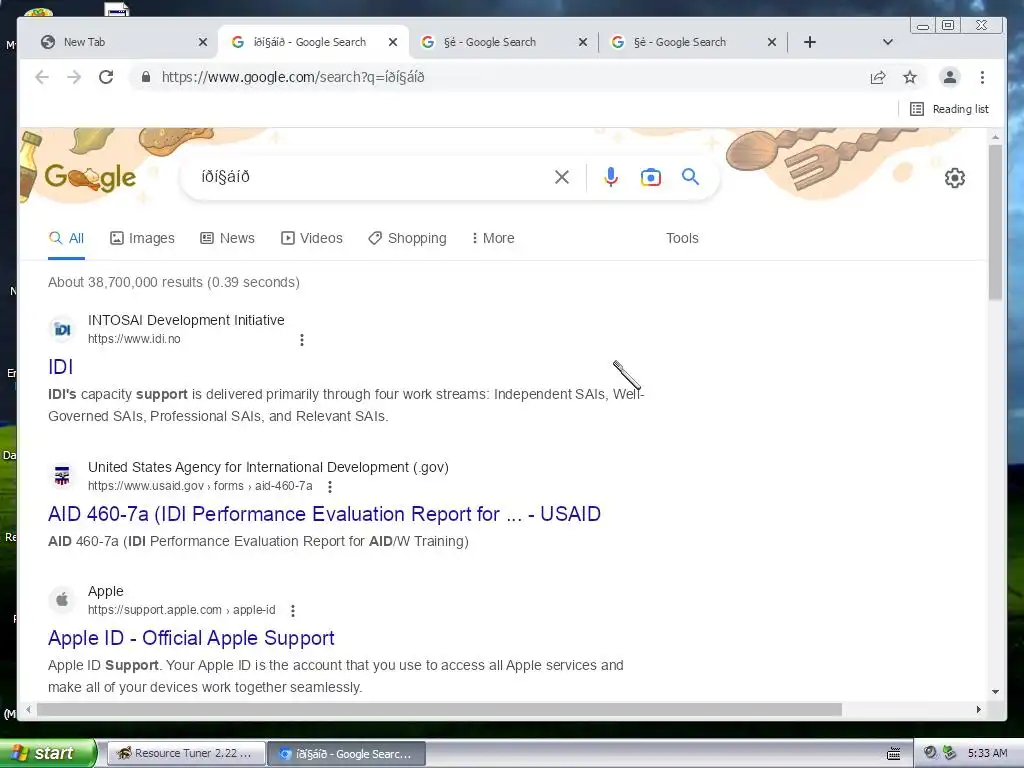Click the IDI site favicon
The image size is (1024, 768).
(x=62, y=330)
